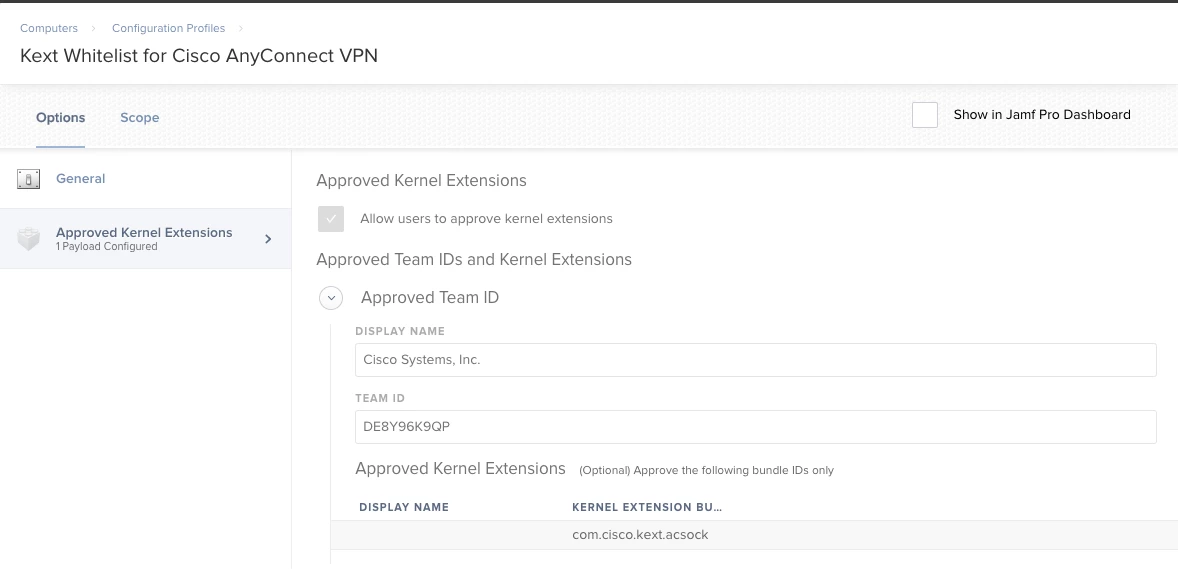Click the General payload switch icon
Image resolution: width=1178 pixels, height=569 pixels.
[x=29, y=179]
